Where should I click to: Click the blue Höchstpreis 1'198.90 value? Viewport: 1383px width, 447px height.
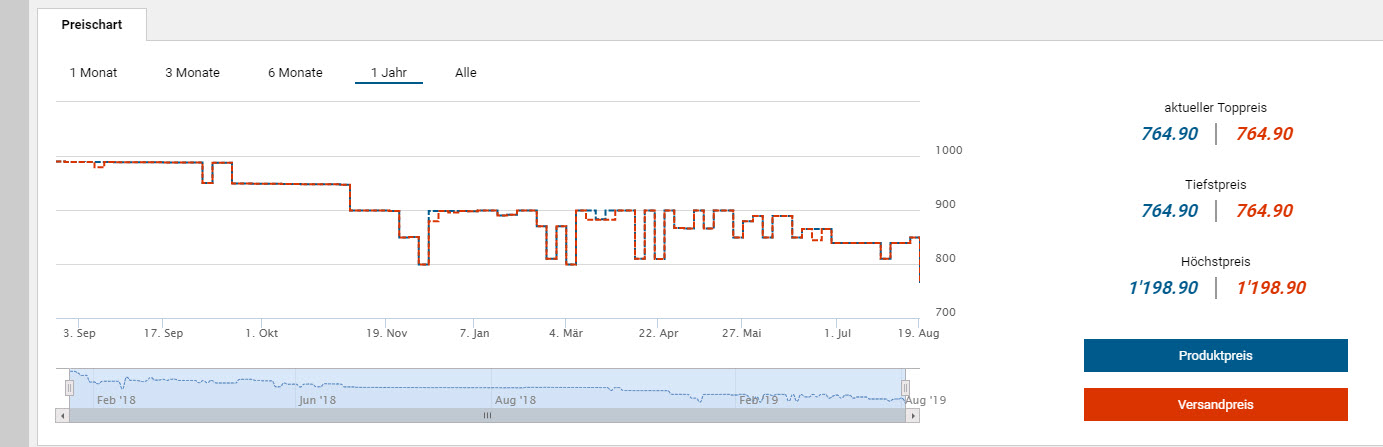1163,288
